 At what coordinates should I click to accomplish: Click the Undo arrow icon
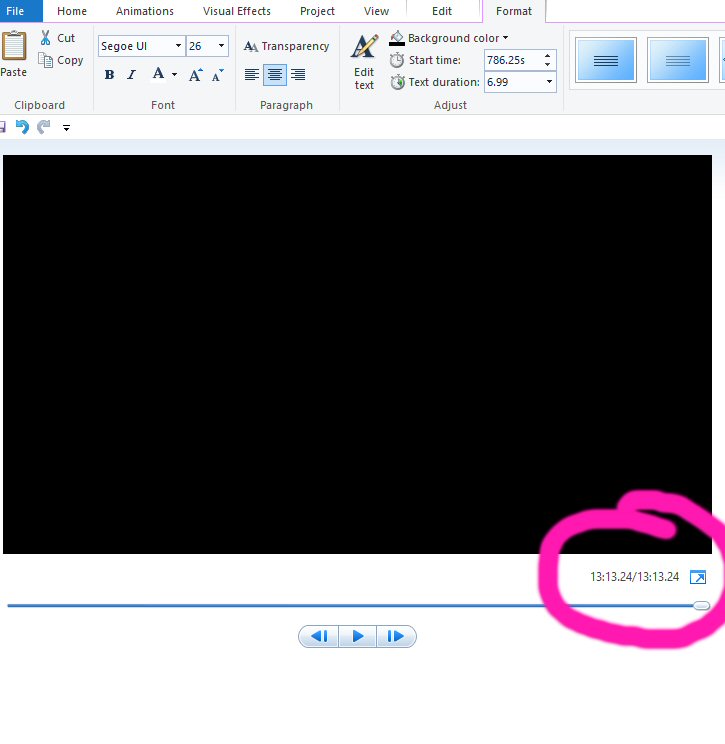point(22,127)
